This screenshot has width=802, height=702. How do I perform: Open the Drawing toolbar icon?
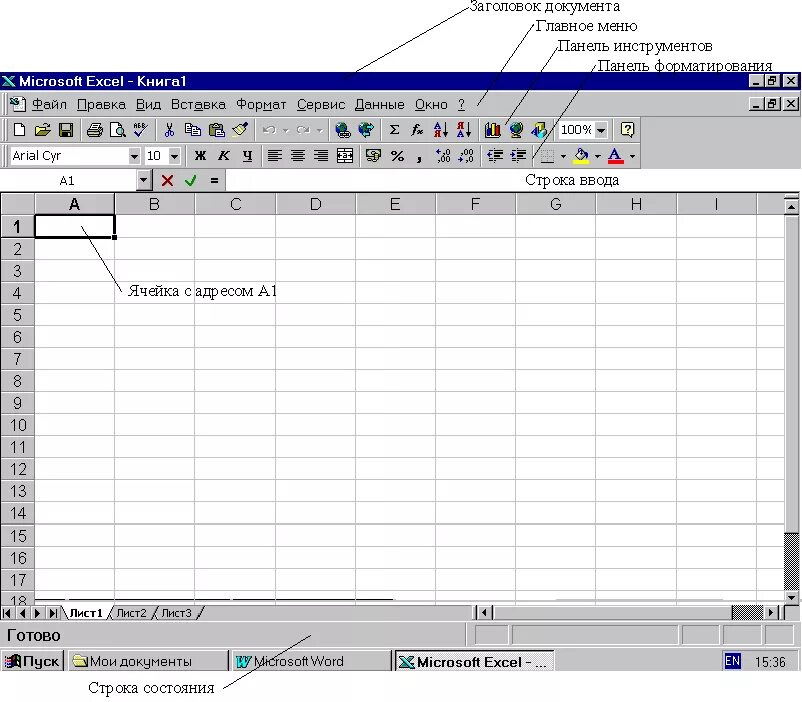pyautogui.click(x=539, y=130)
